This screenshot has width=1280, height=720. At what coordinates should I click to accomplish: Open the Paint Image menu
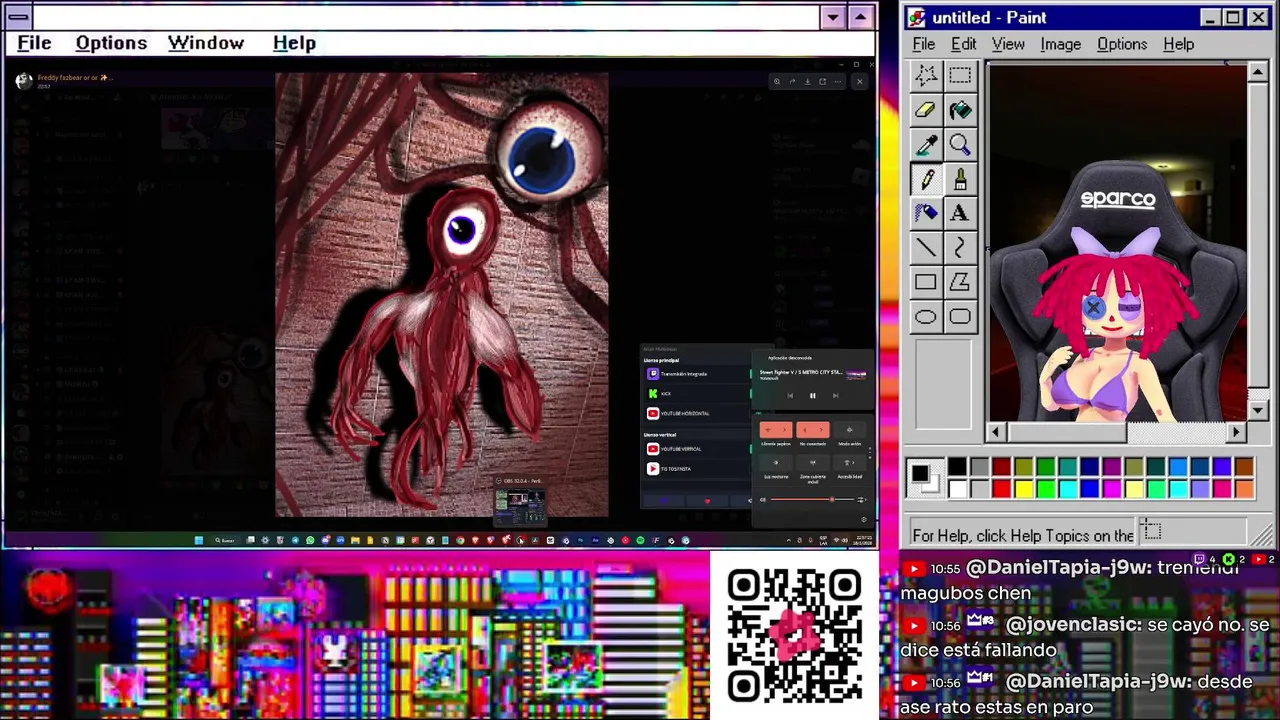tap(1060, 44)
